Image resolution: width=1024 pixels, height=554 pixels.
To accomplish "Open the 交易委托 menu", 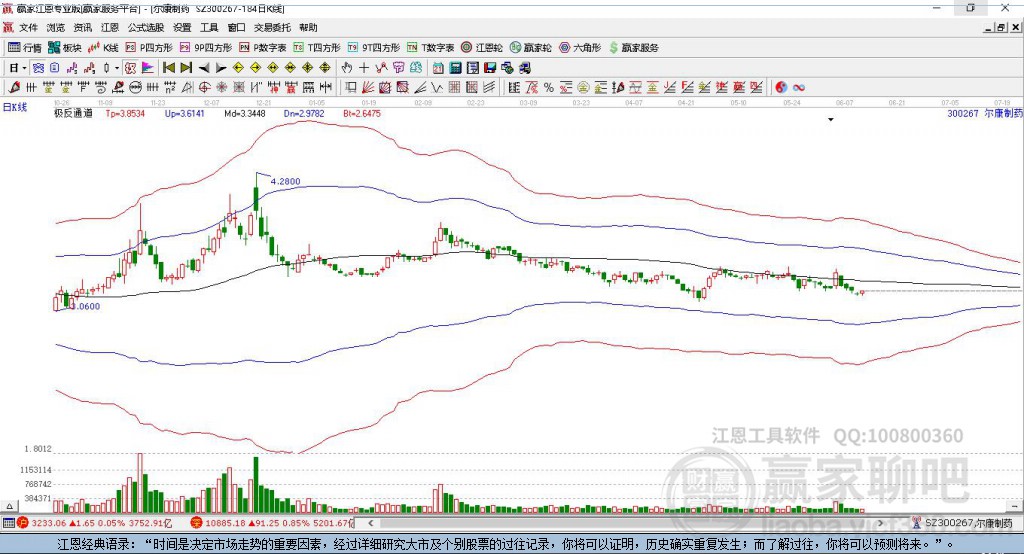I will coord(272,27).
